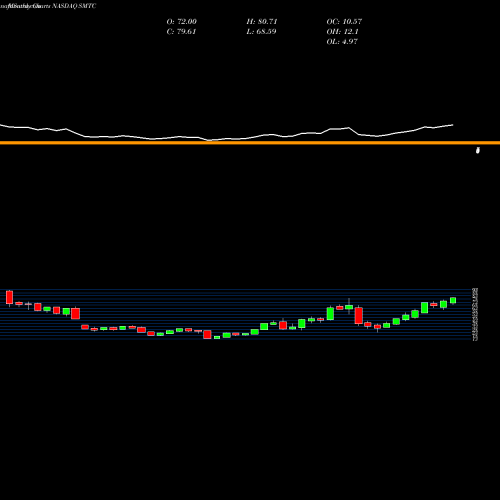Click the OH: 12.1 reading
The image size is (500, 500).
[342, 32]
